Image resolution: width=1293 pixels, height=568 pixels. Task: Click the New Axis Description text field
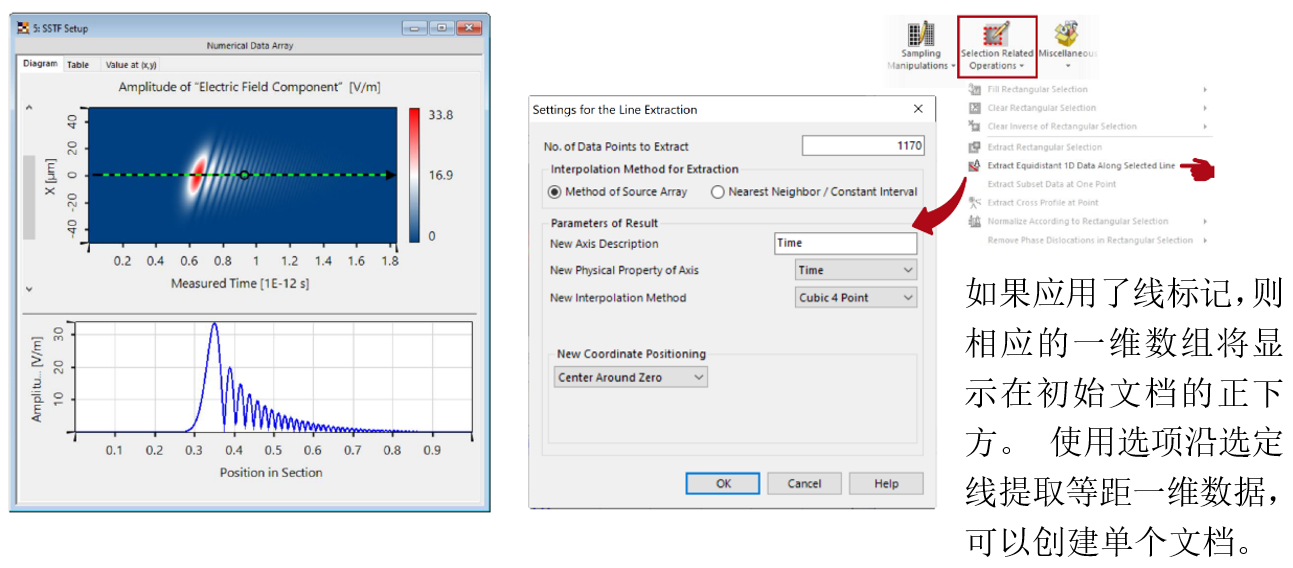coord(845,243)
